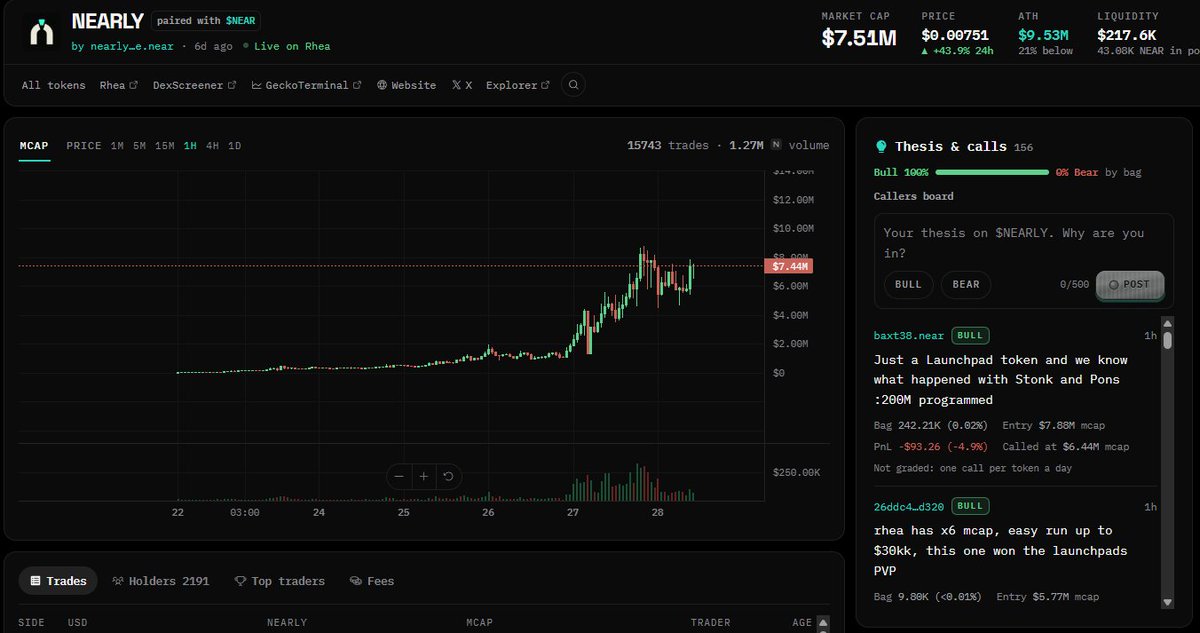The height and width of the screenshot is (633, 1200).
Task: Reset the chart view
Action: point(449,476)
